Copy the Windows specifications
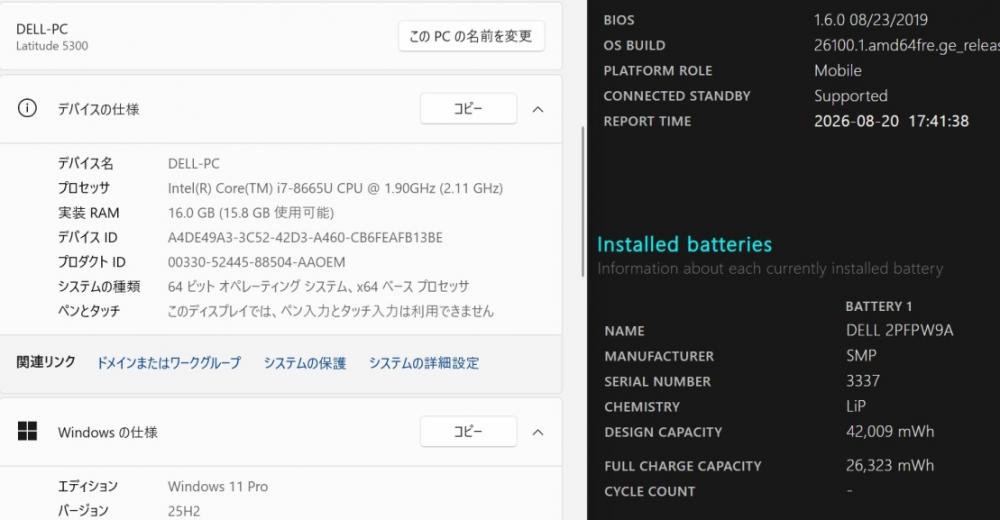Image resolution: width=1000 pixels, height=520 pixels. click(468, 432)
